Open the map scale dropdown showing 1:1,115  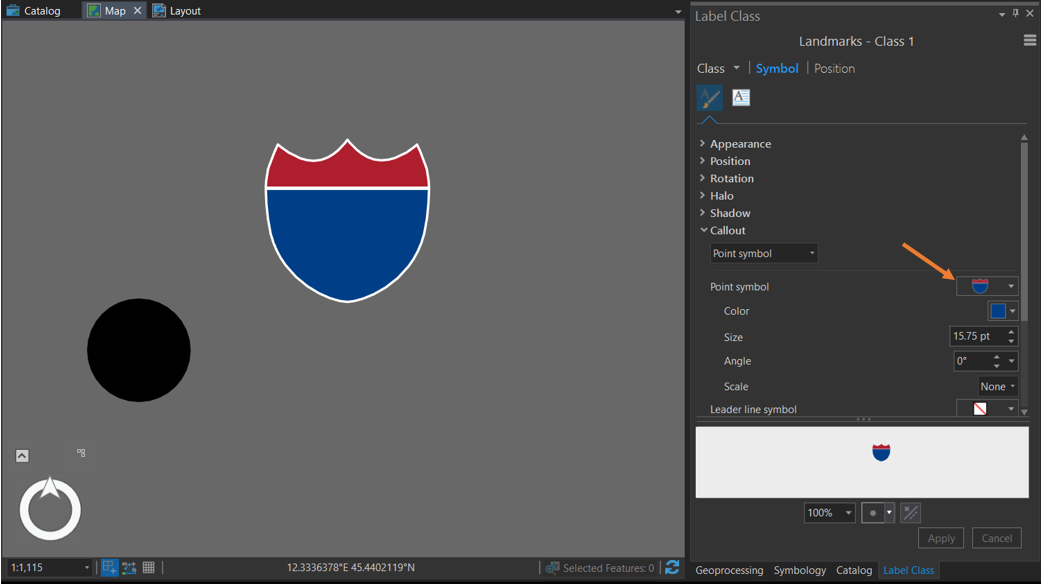click(x=49, y=567)
